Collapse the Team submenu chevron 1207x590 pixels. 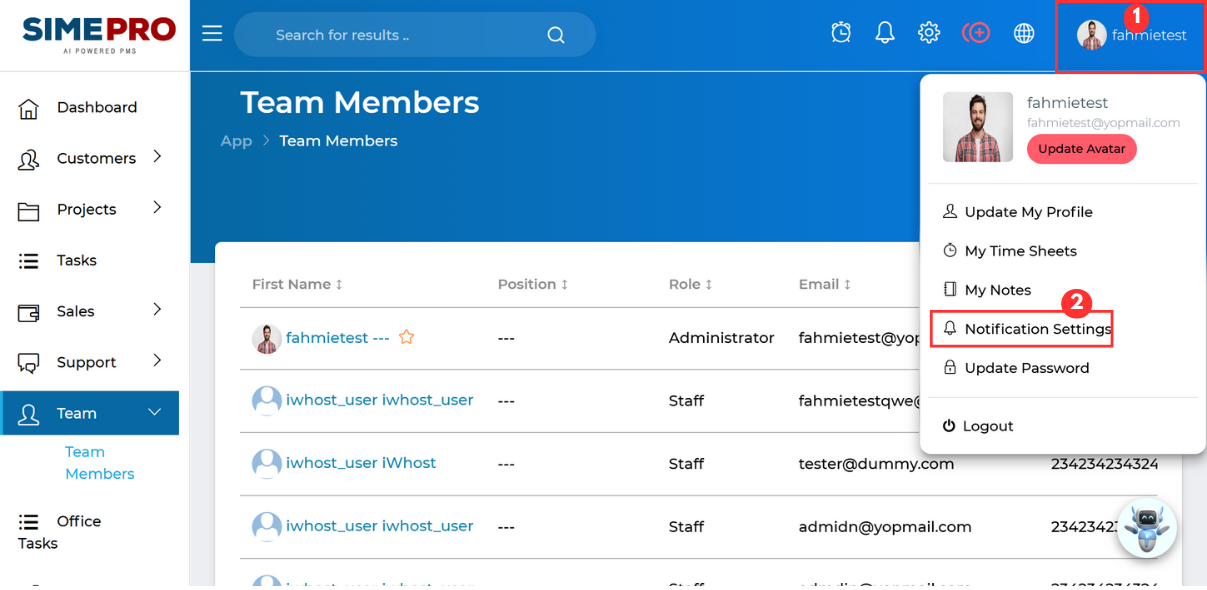tap(155, 412)
